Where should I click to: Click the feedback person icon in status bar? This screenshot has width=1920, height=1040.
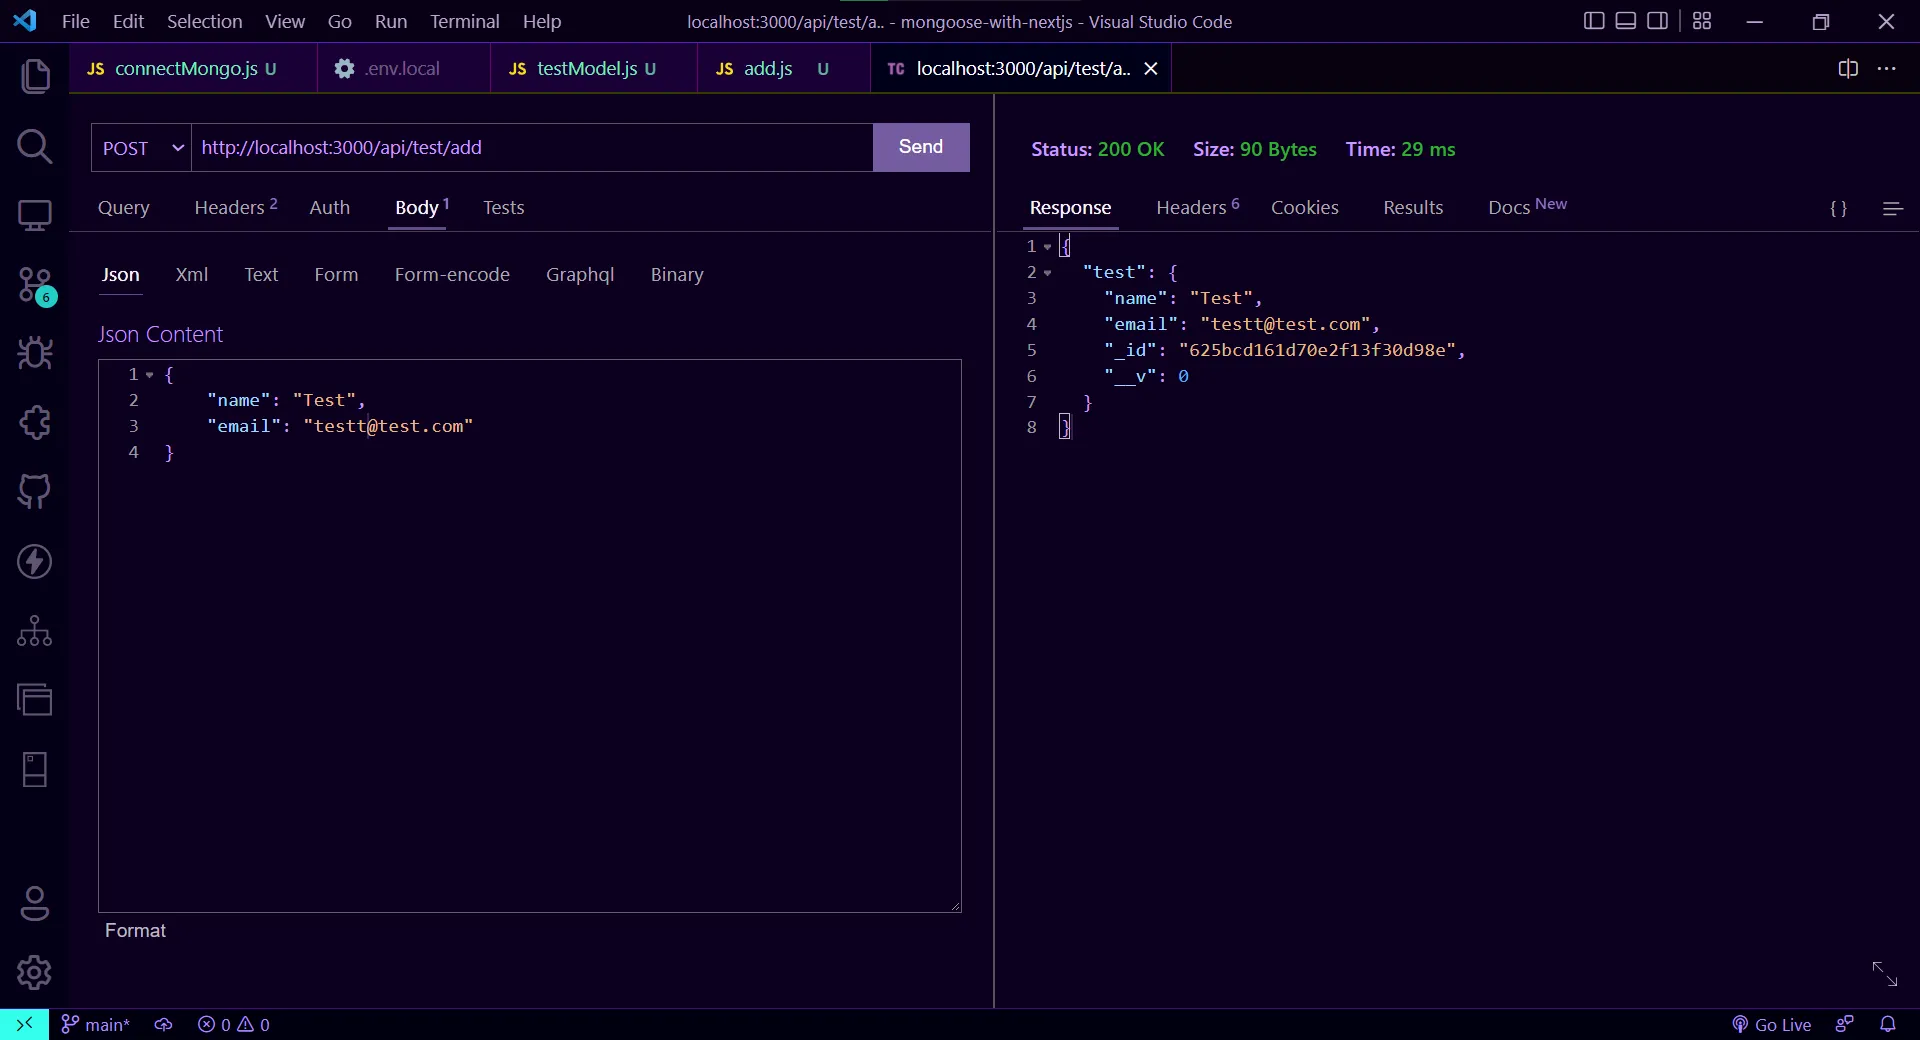click(1845, 1024)
